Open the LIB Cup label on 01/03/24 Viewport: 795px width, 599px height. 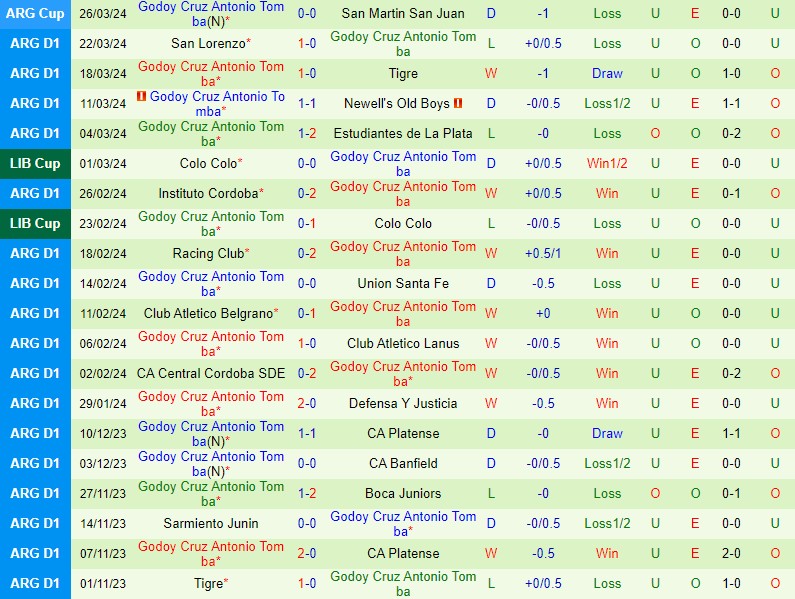click(x=35, y=163)
